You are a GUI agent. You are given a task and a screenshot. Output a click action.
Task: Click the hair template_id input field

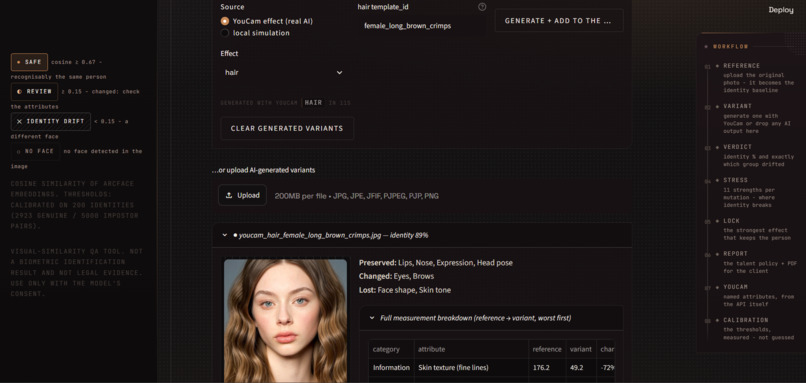click(421, 26)
